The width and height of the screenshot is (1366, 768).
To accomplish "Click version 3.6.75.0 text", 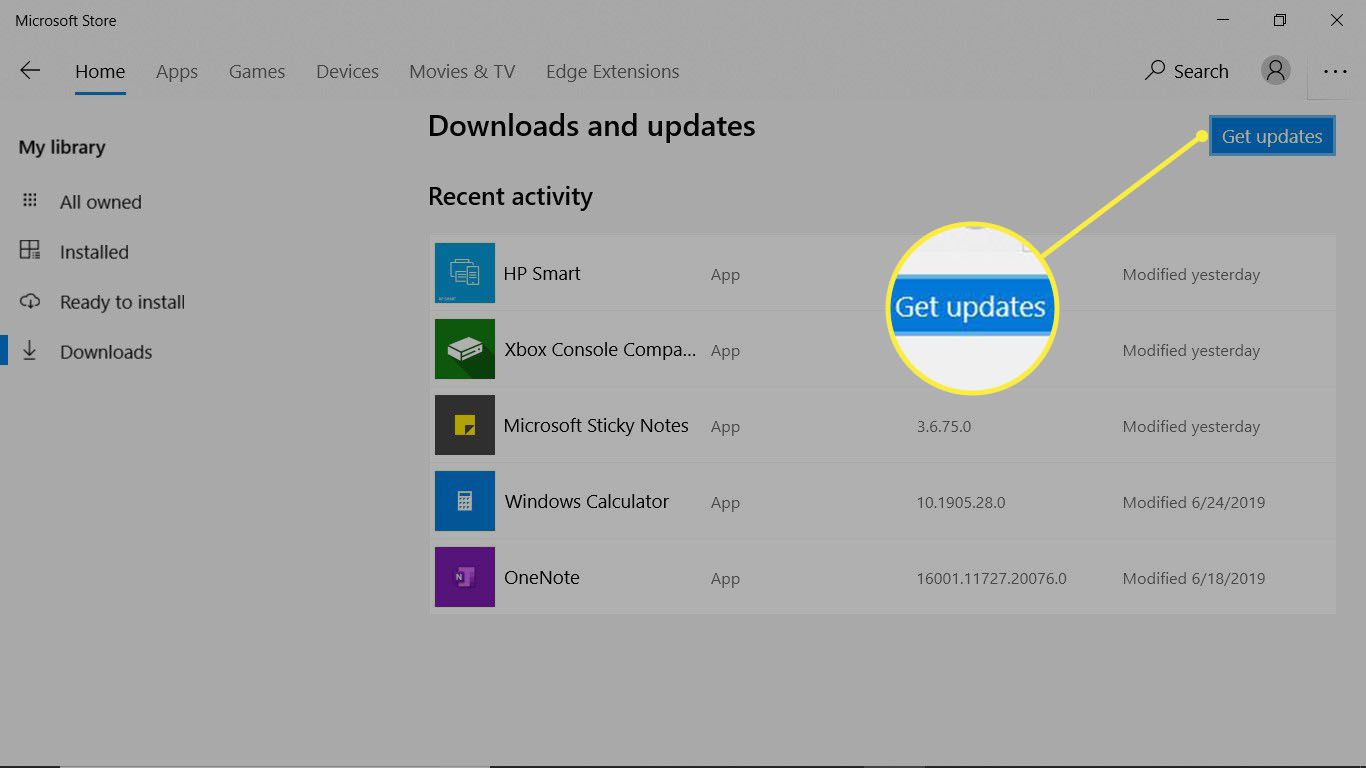I will coord(944,427).
